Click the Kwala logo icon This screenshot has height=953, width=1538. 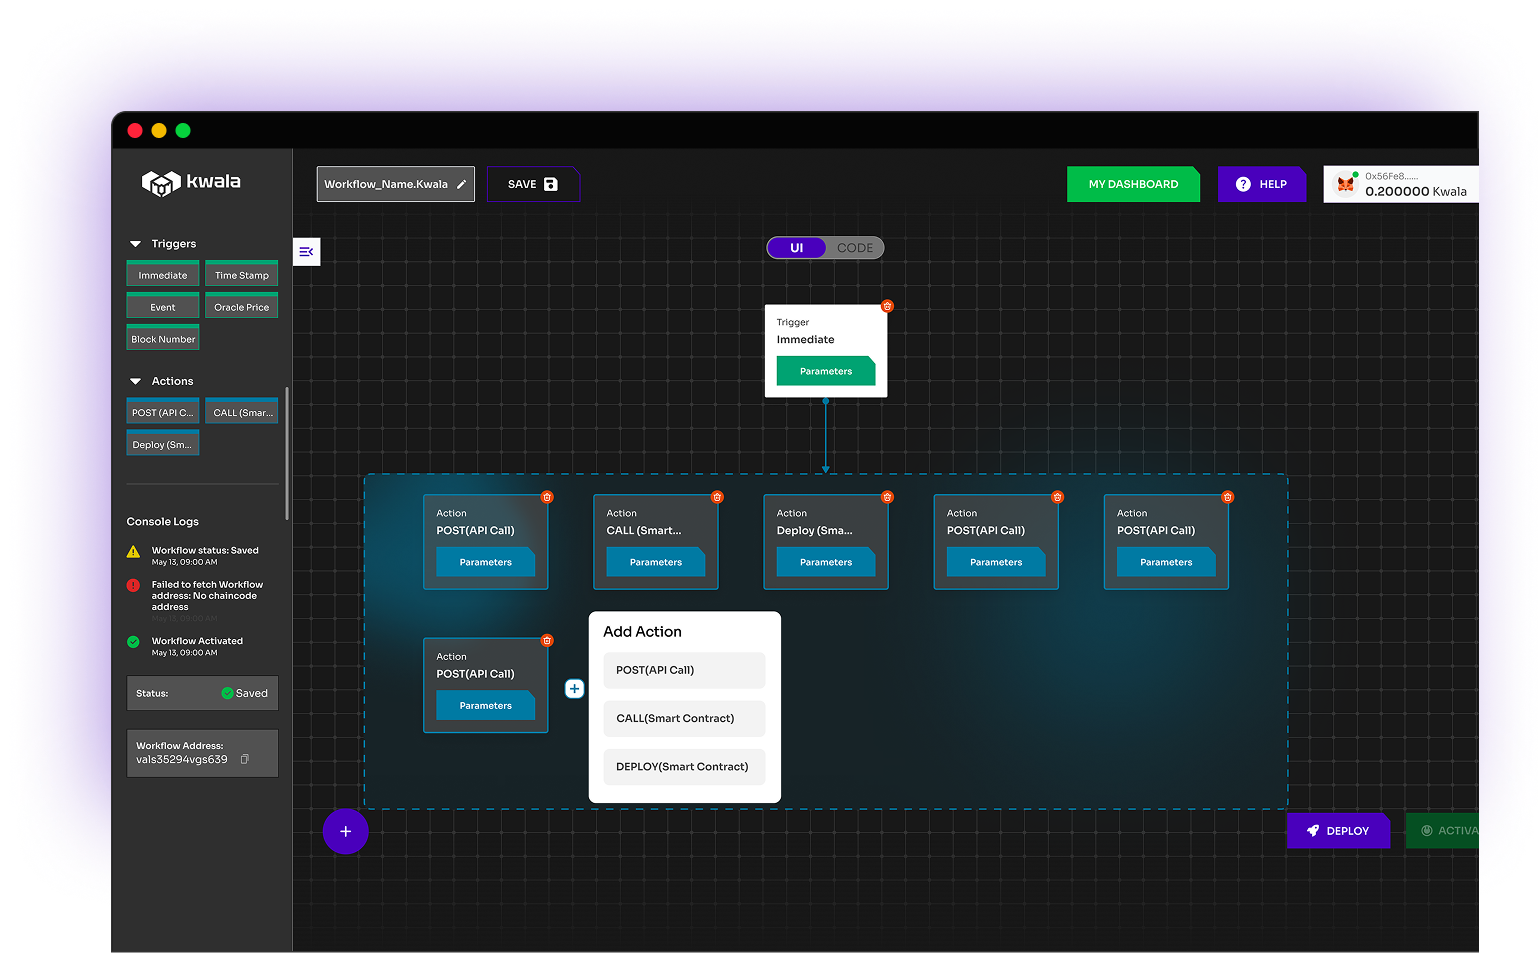click(x=160, y=183)
